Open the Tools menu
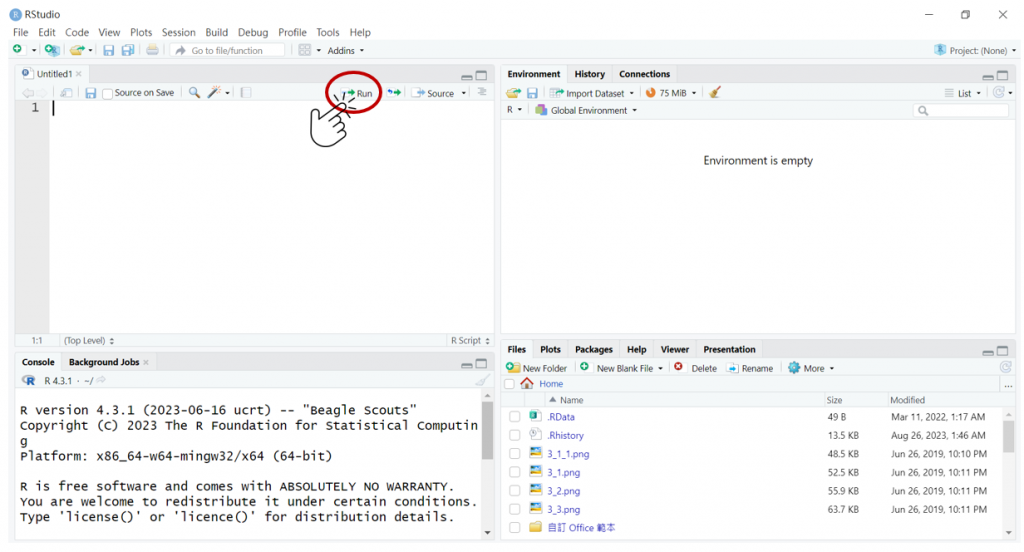The width and height of the screenshot is (1024, 552). tap(328, 32)
